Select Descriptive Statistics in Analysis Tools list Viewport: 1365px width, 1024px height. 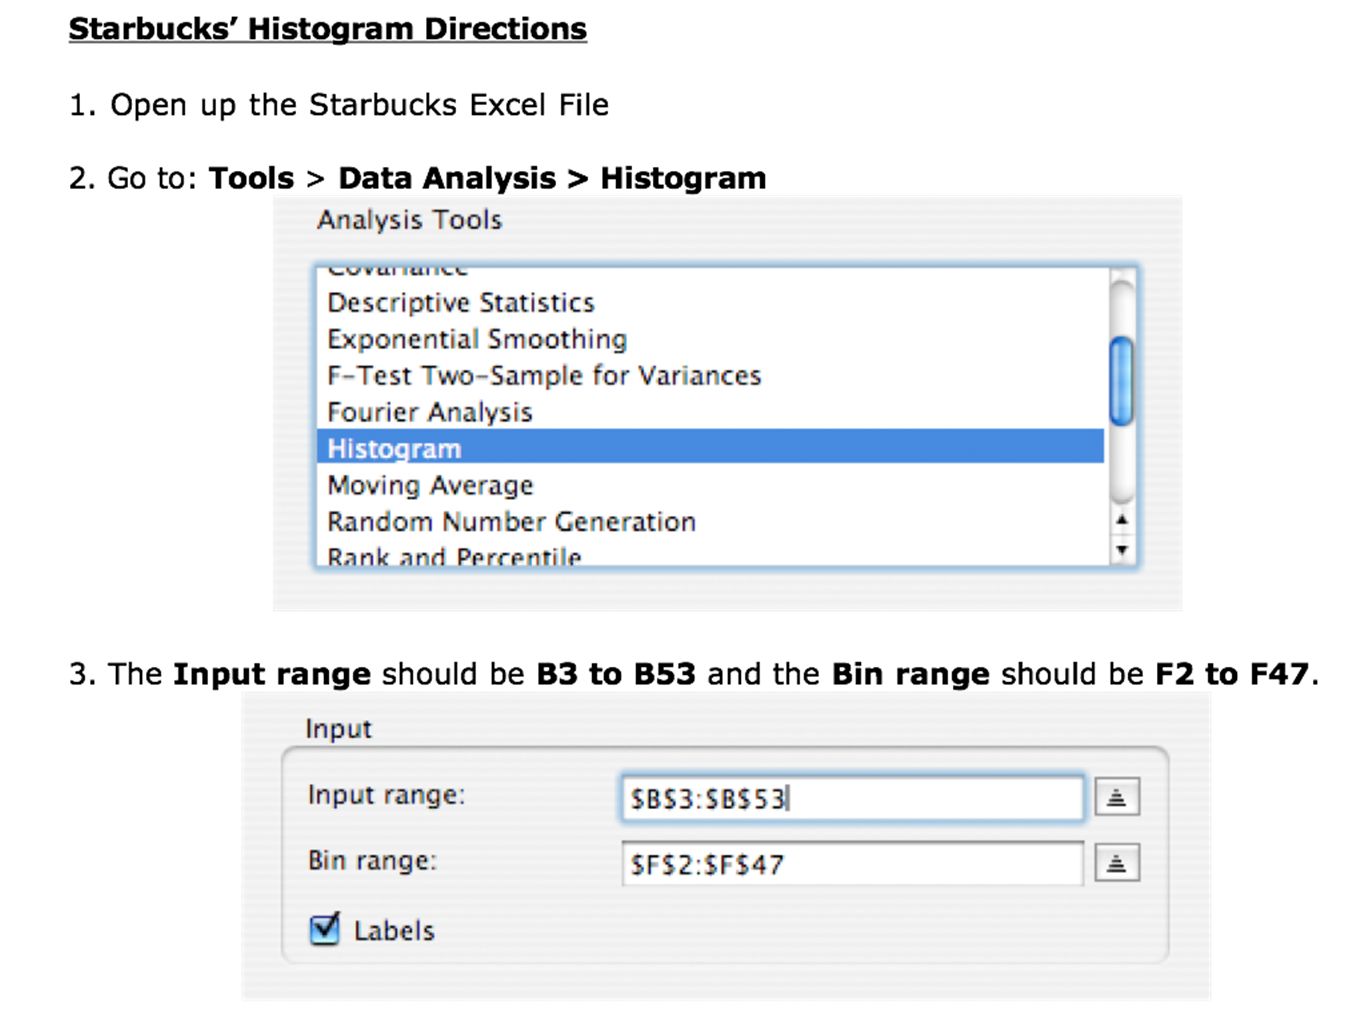click(711, 303)
